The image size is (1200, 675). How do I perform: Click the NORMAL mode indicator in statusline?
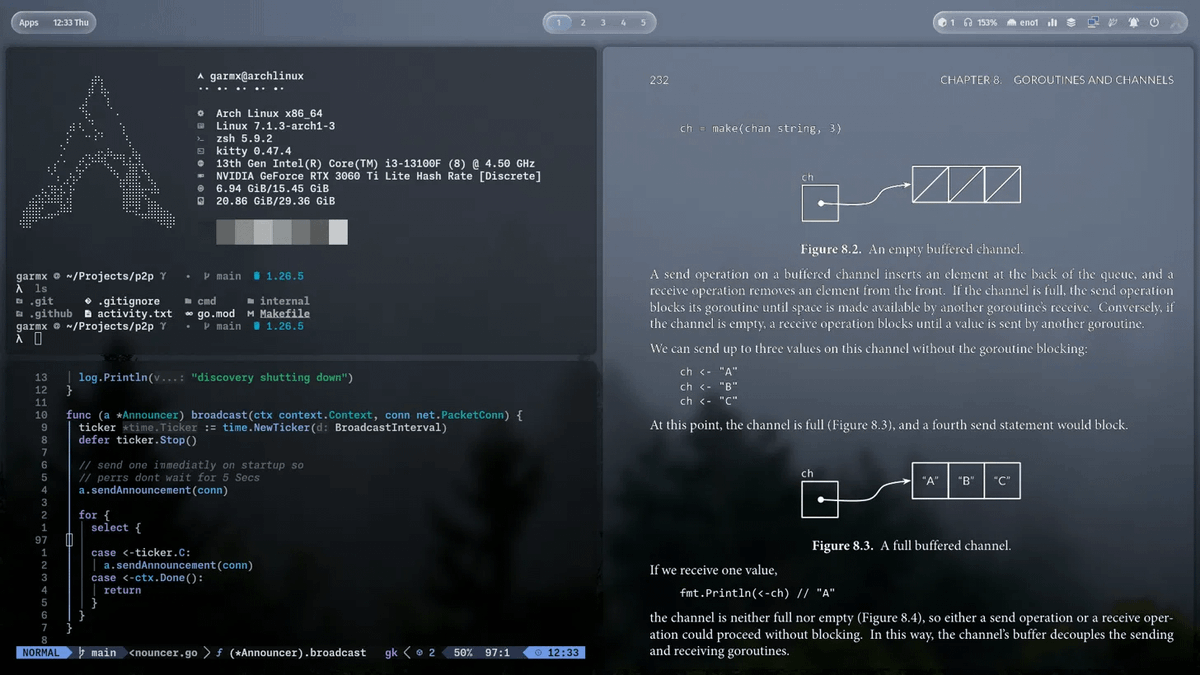click(x=42, y=653)
